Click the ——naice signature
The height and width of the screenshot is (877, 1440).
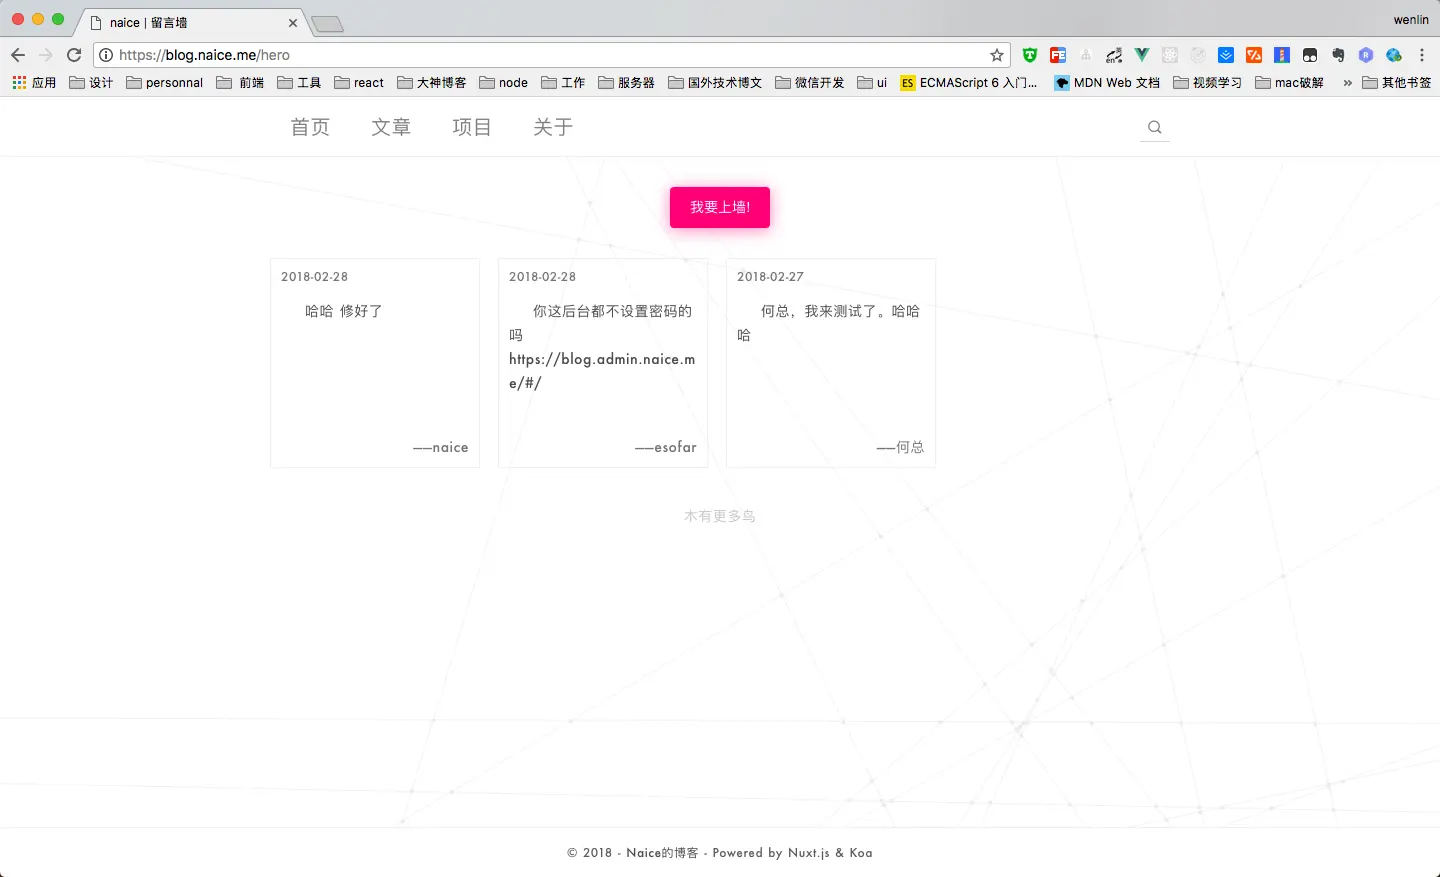pyautogui.click(x=441, y=447)
